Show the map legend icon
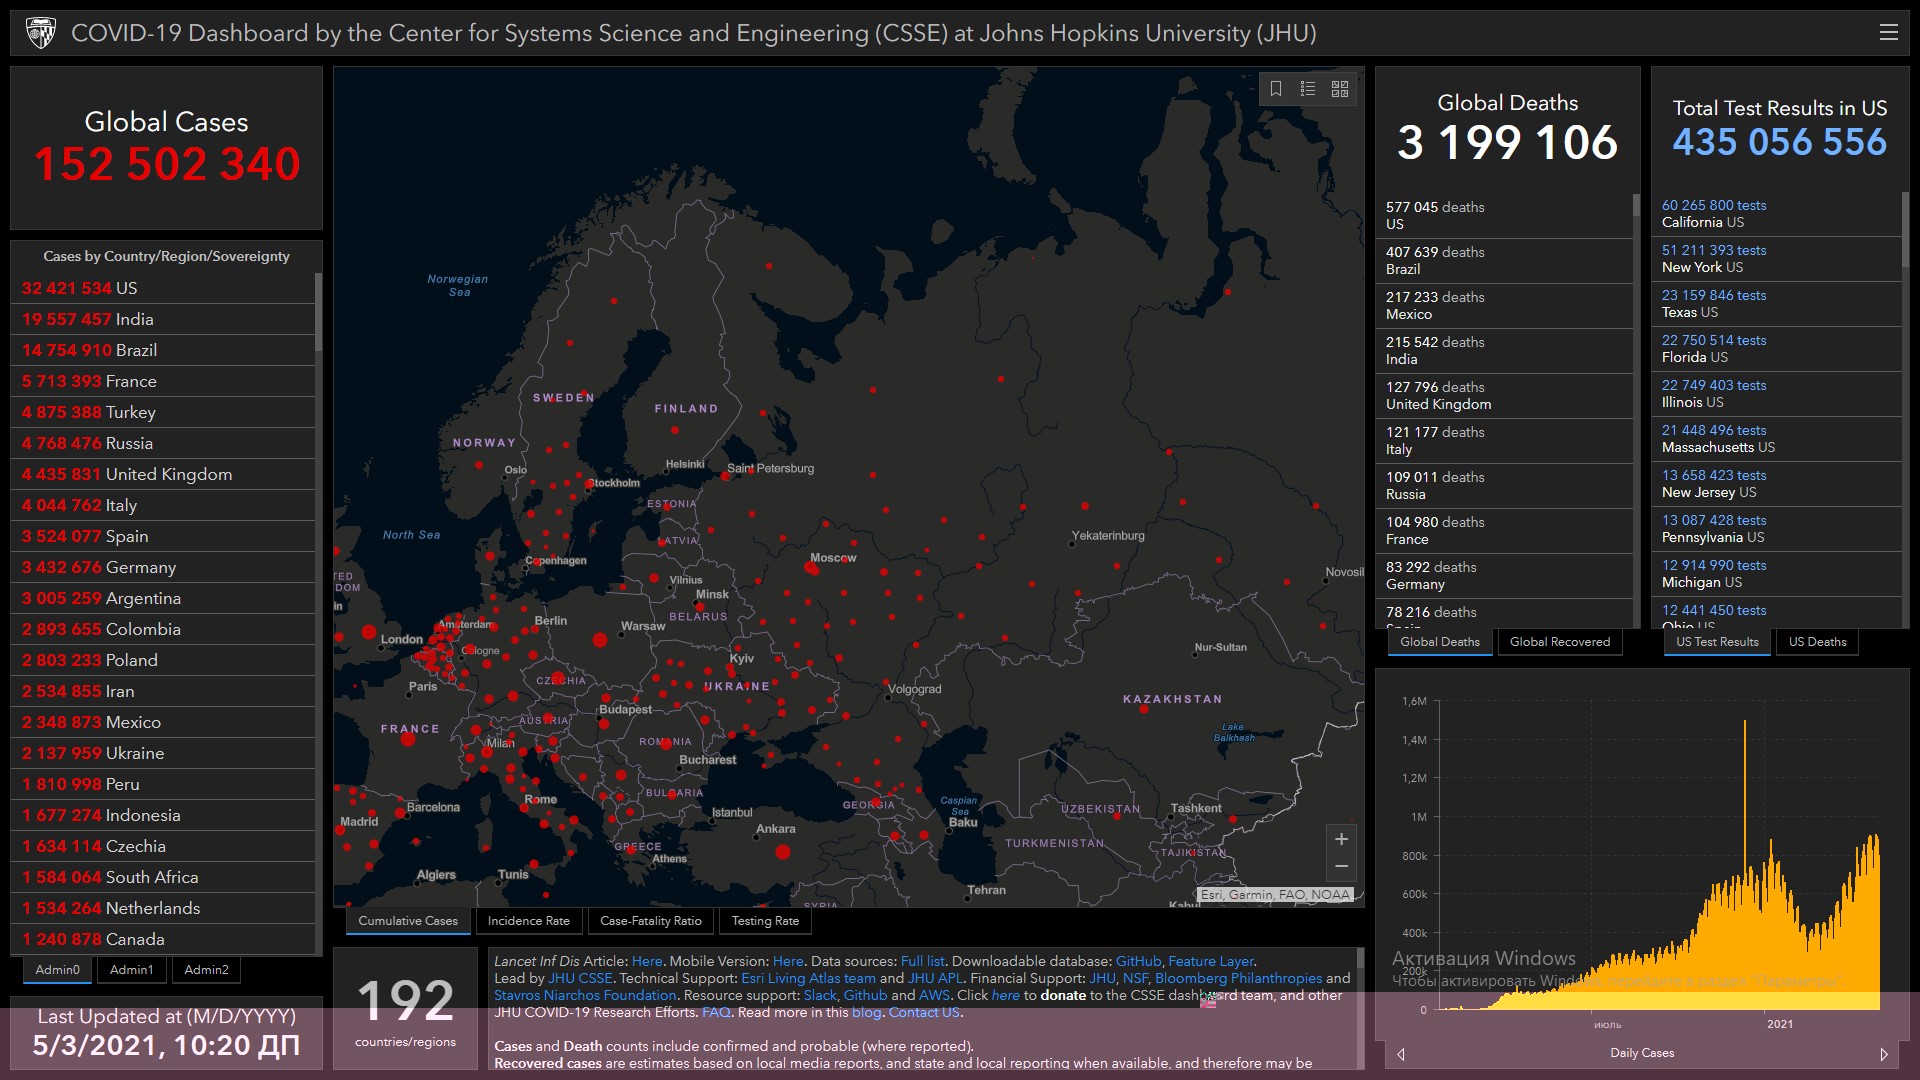Viewport: 1920px width, 1080px height. click(1308, 89)
